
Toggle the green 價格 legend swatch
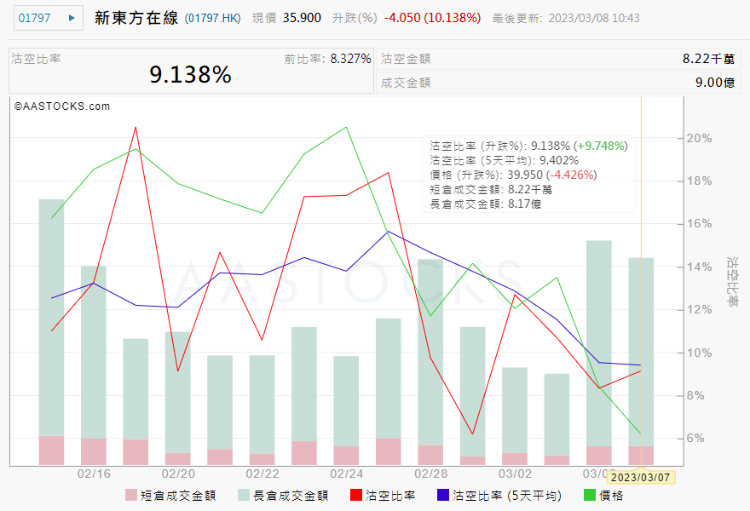(590, 495)
